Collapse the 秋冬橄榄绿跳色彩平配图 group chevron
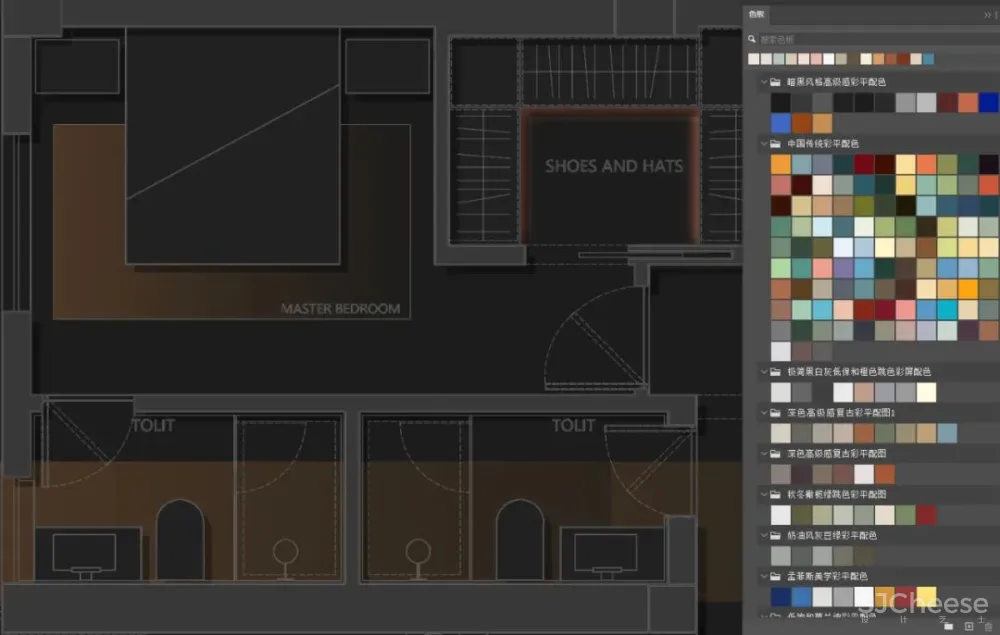The height and width of the screenshot is (635, 1000). [x=762, y=494]
